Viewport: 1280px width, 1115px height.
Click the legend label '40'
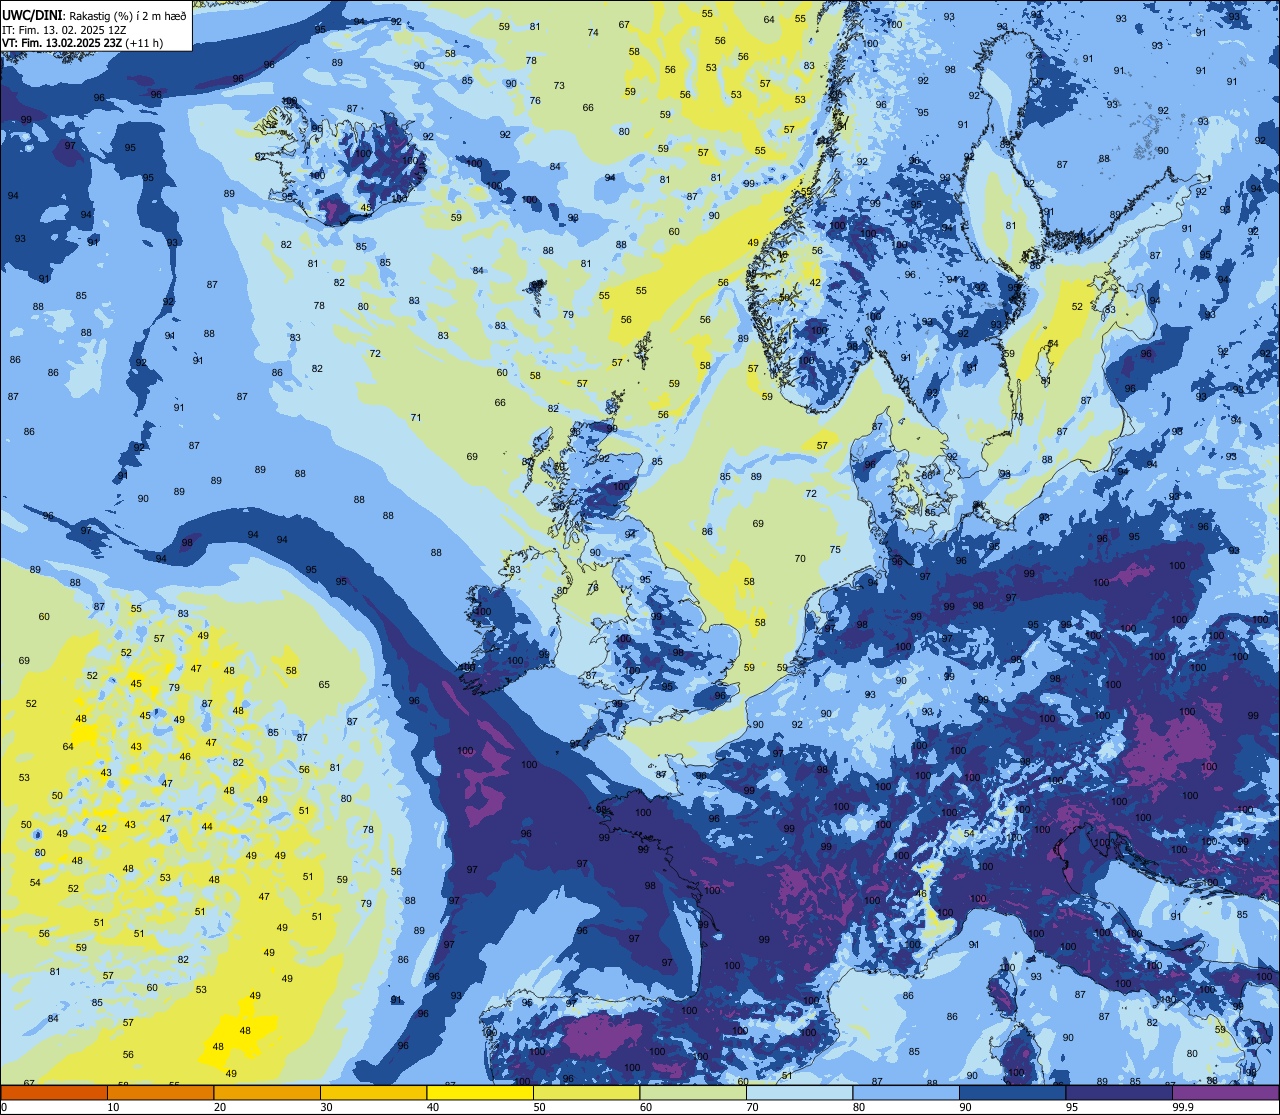pos(433,1107)
